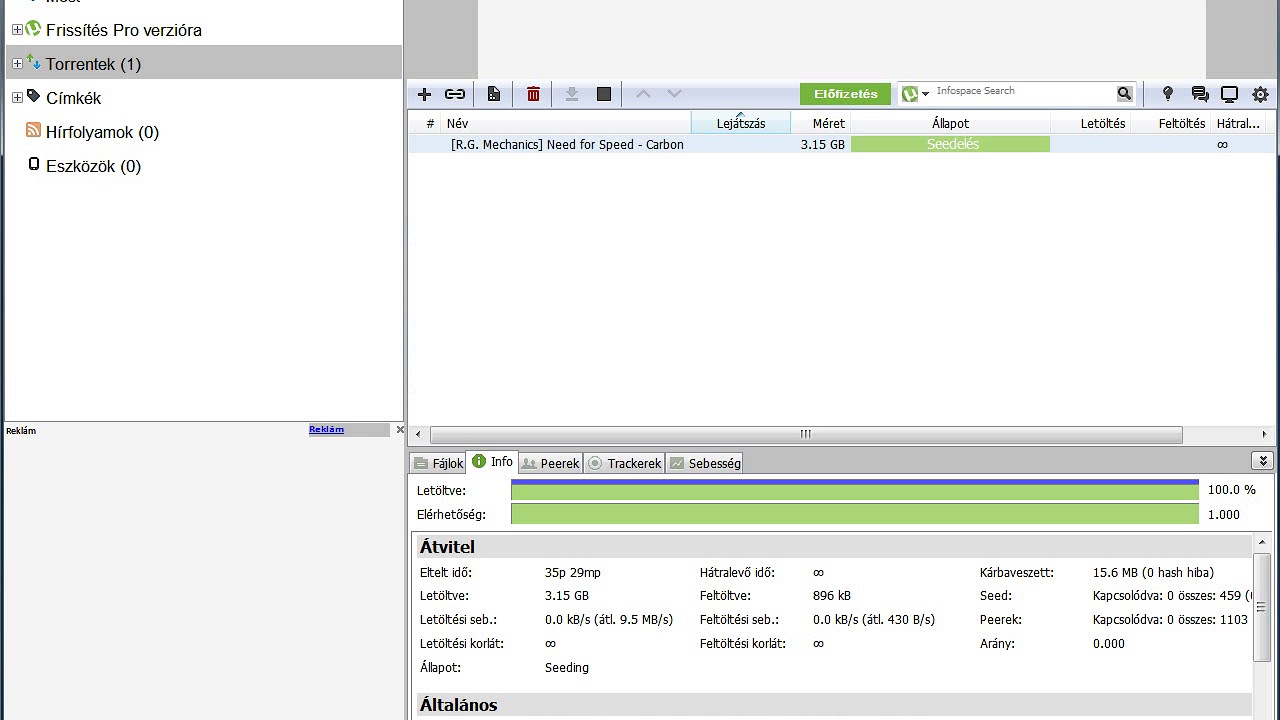
Task: Click the 100.0 % downloaded value
Action: click(x=1232, y=490)
